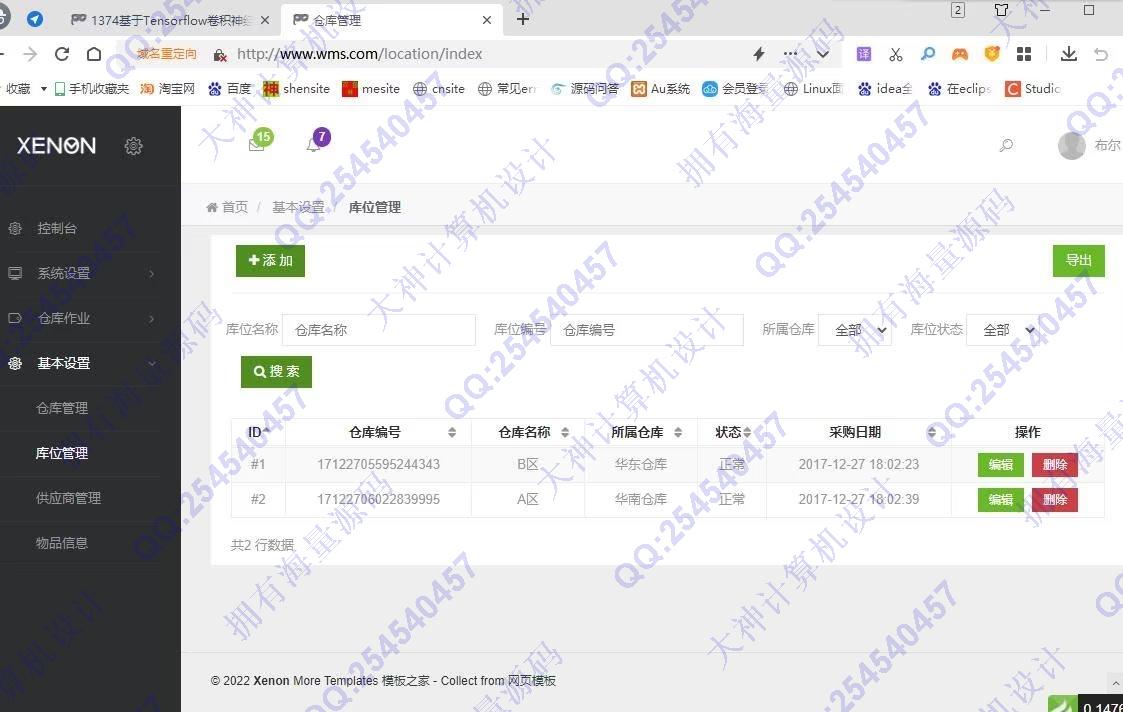Click 删除 for row #2 A区
Viewport: 1123px width, 712px height.
(x=1054, y=499)
